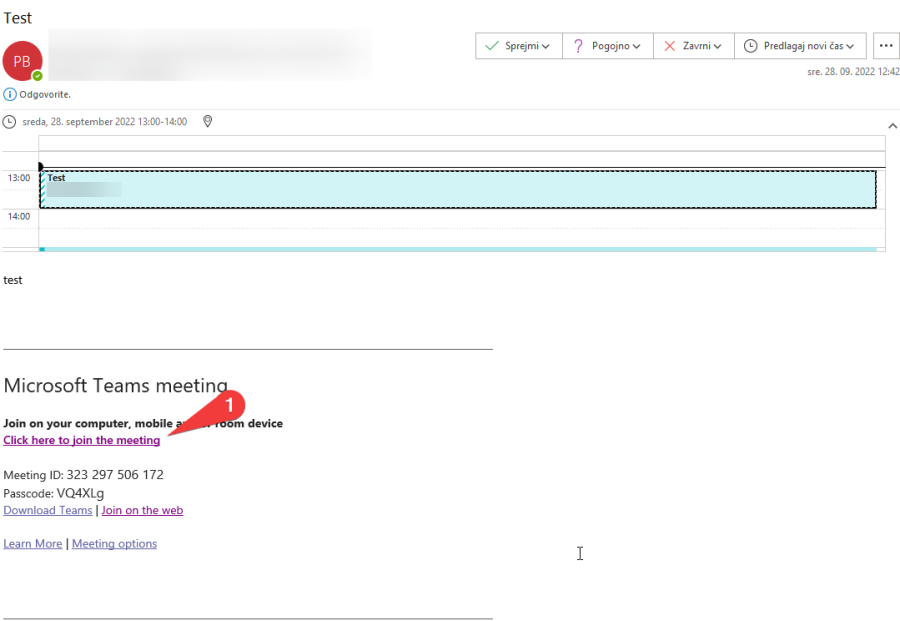Open the Meeting options link
Viewport: 900px width, 621px height.
click(x=114, y=544)
